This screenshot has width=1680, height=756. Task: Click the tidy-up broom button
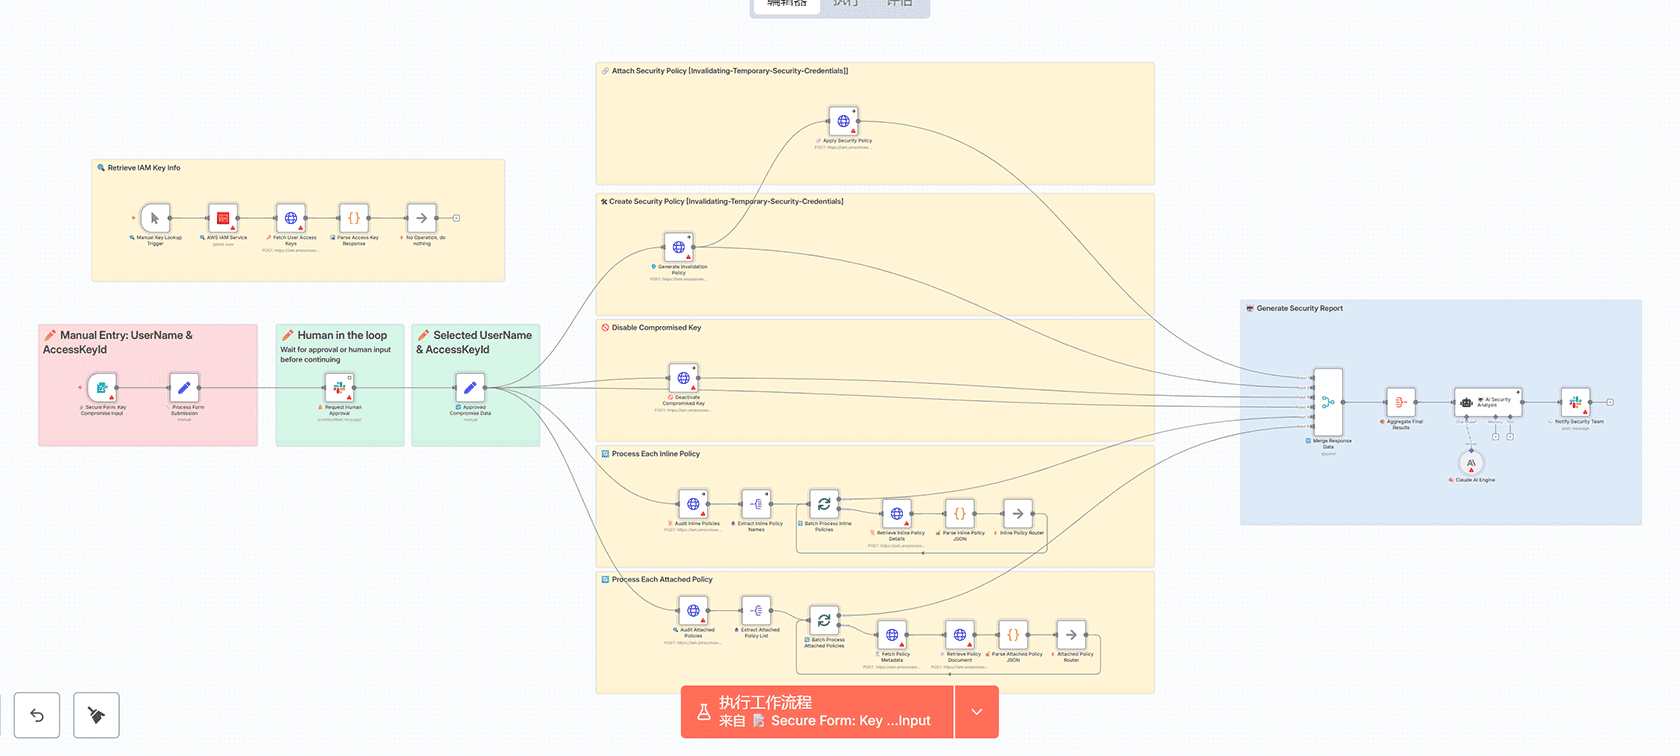click(x=96, y=715)
